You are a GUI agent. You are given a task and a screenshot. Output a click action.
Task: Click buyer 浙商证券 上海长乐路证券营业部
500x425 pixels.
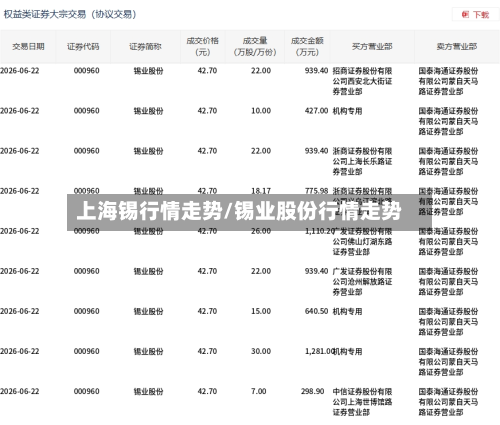pos(362,161)
